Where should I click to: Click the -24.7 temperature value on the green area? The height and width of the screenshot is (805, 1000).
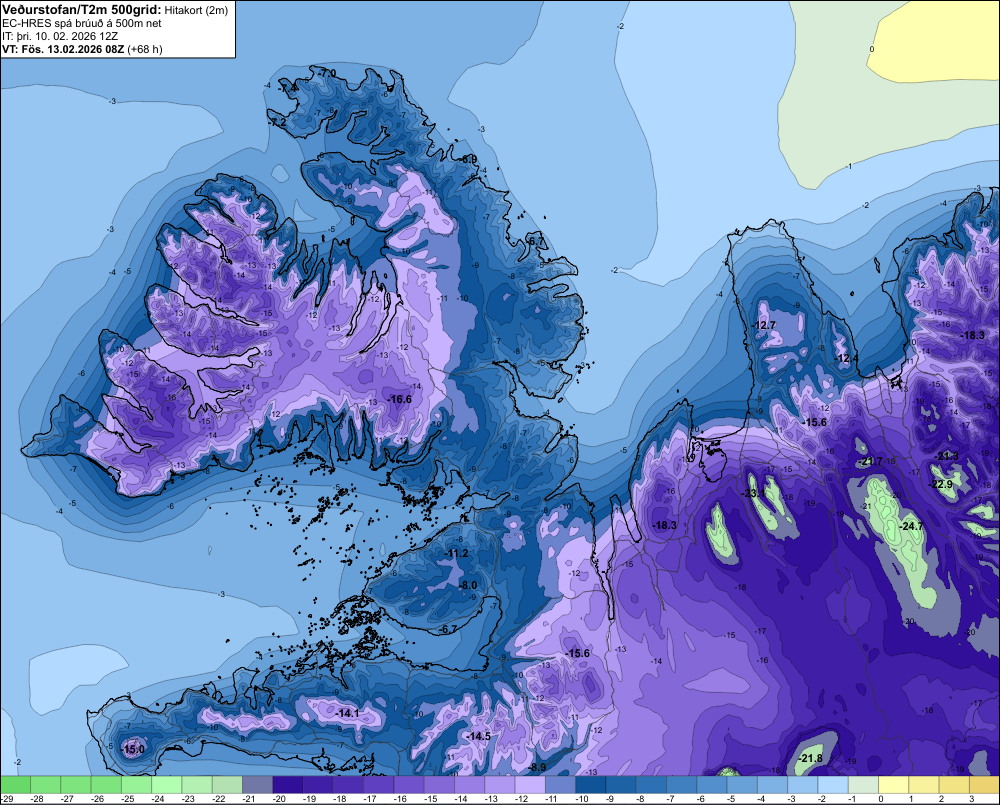(910, 526)
